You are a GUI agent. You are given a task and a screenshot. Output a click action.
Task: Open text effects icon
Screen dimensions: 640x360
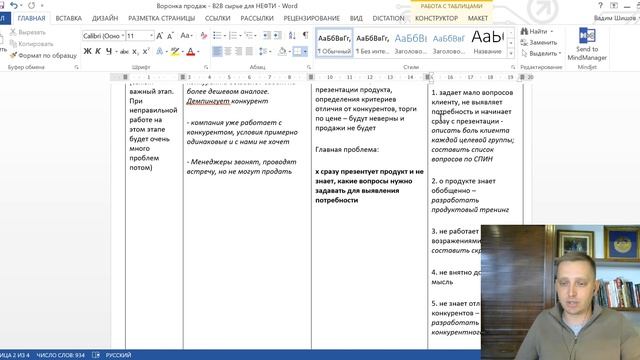click(160, 51)
